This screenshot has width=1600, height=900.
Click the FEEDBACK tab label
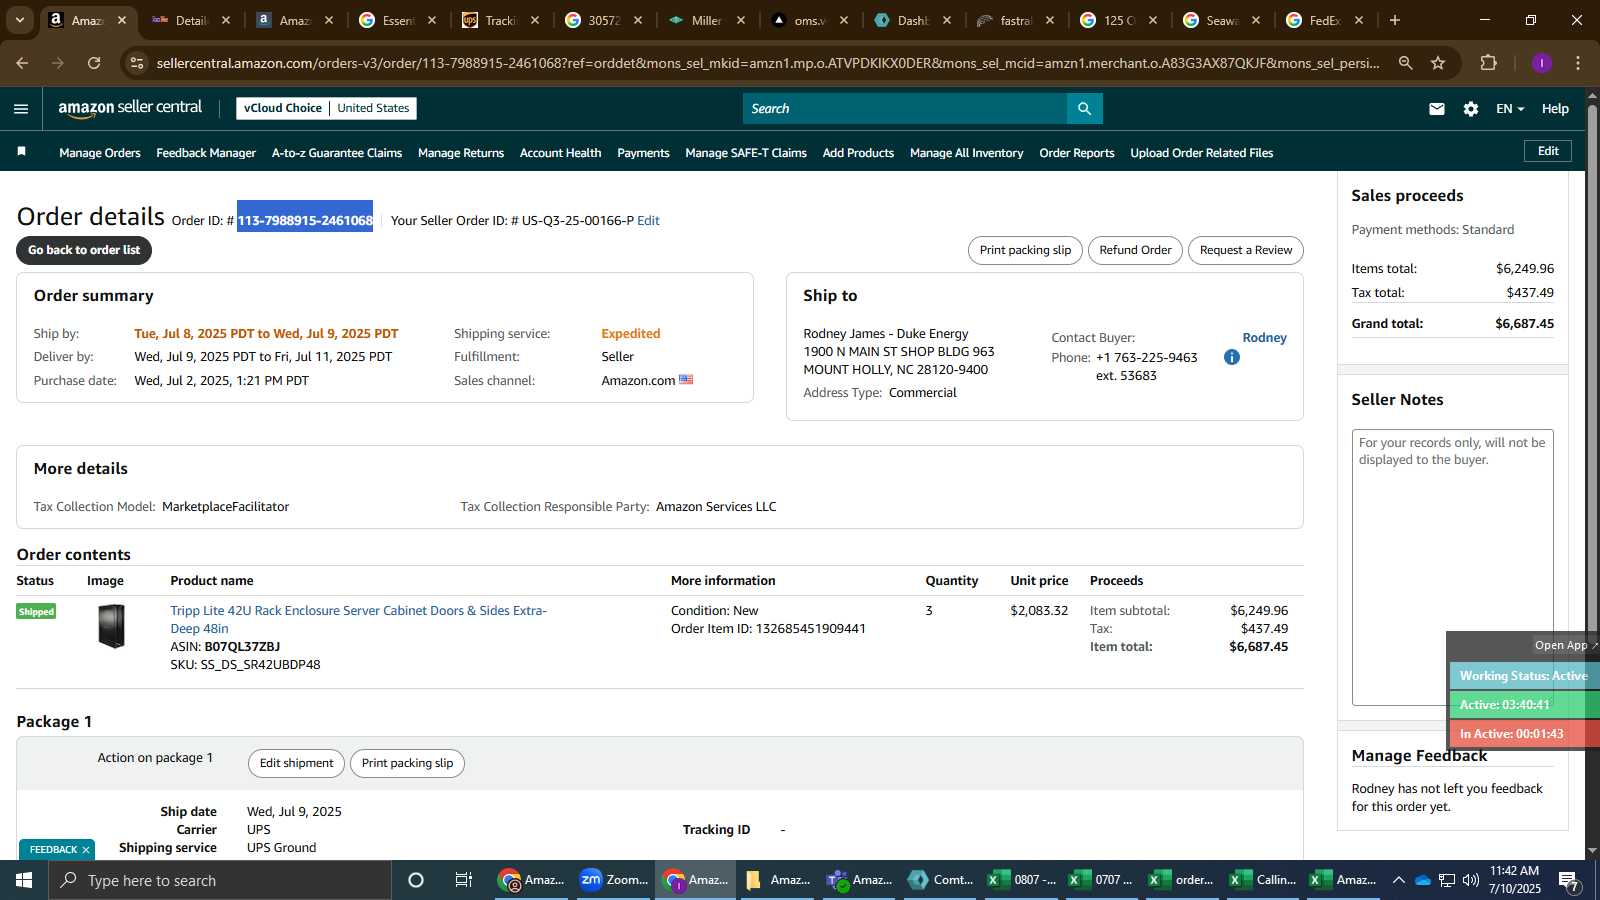point(53,850)
